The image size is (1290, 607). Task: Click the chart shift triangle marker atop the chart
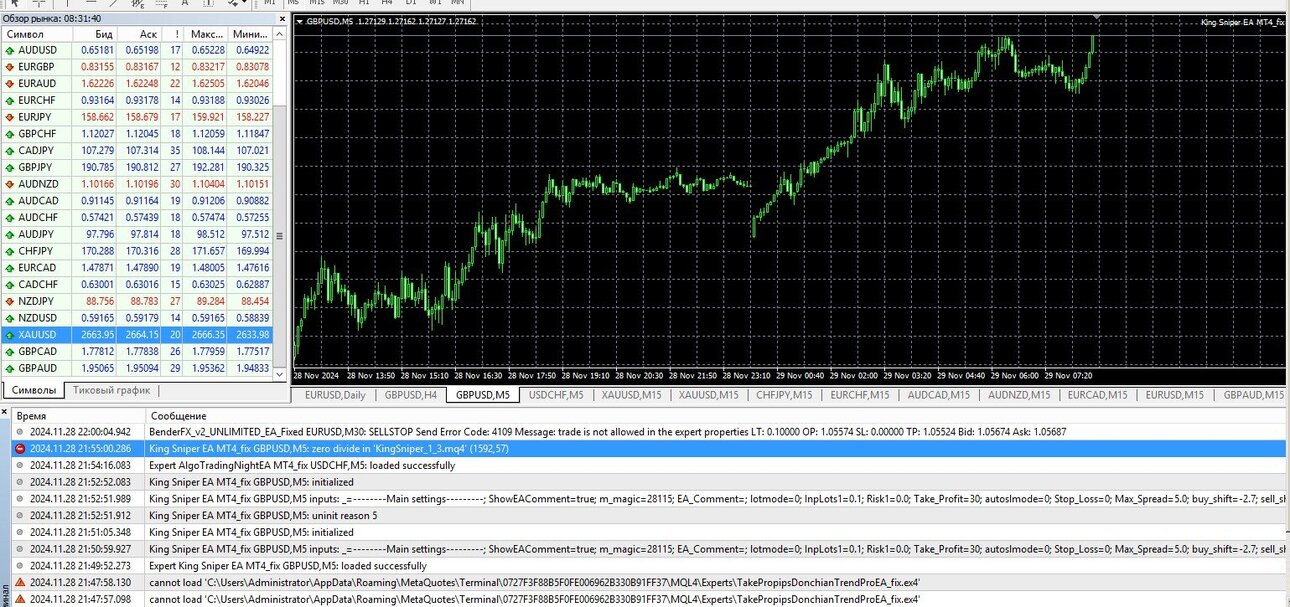pyautogui.click(x=1097, y=17)
